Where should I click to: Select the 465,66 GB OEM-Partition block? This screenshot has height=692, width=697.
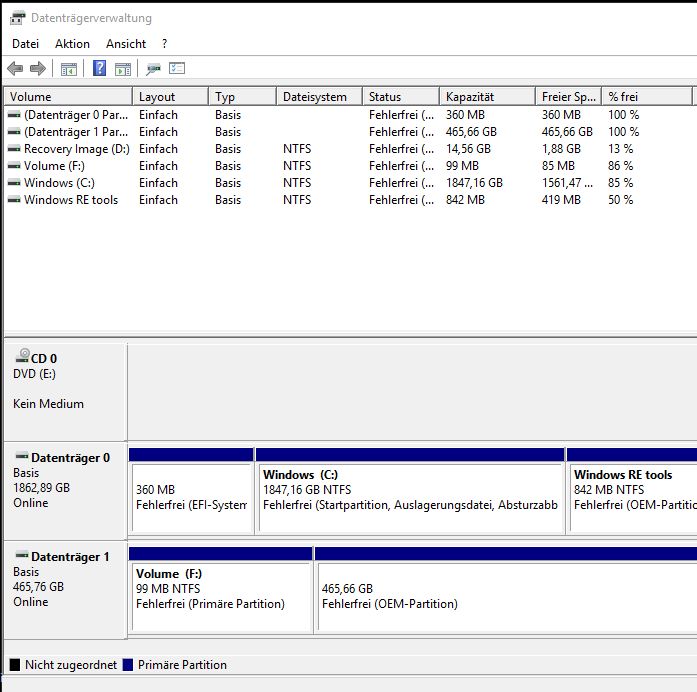[x=506, y=589]
